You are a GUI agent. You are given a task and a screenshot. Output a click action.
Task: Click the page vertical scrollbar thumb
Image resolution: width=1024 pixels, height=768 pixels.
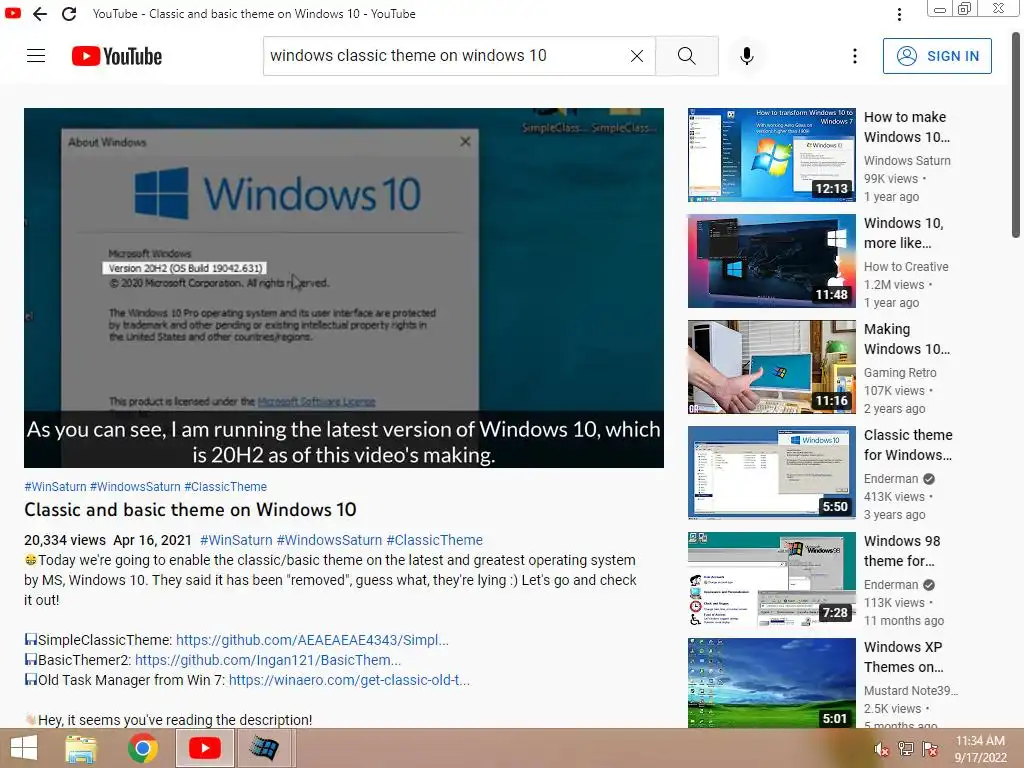[1016, 134]
